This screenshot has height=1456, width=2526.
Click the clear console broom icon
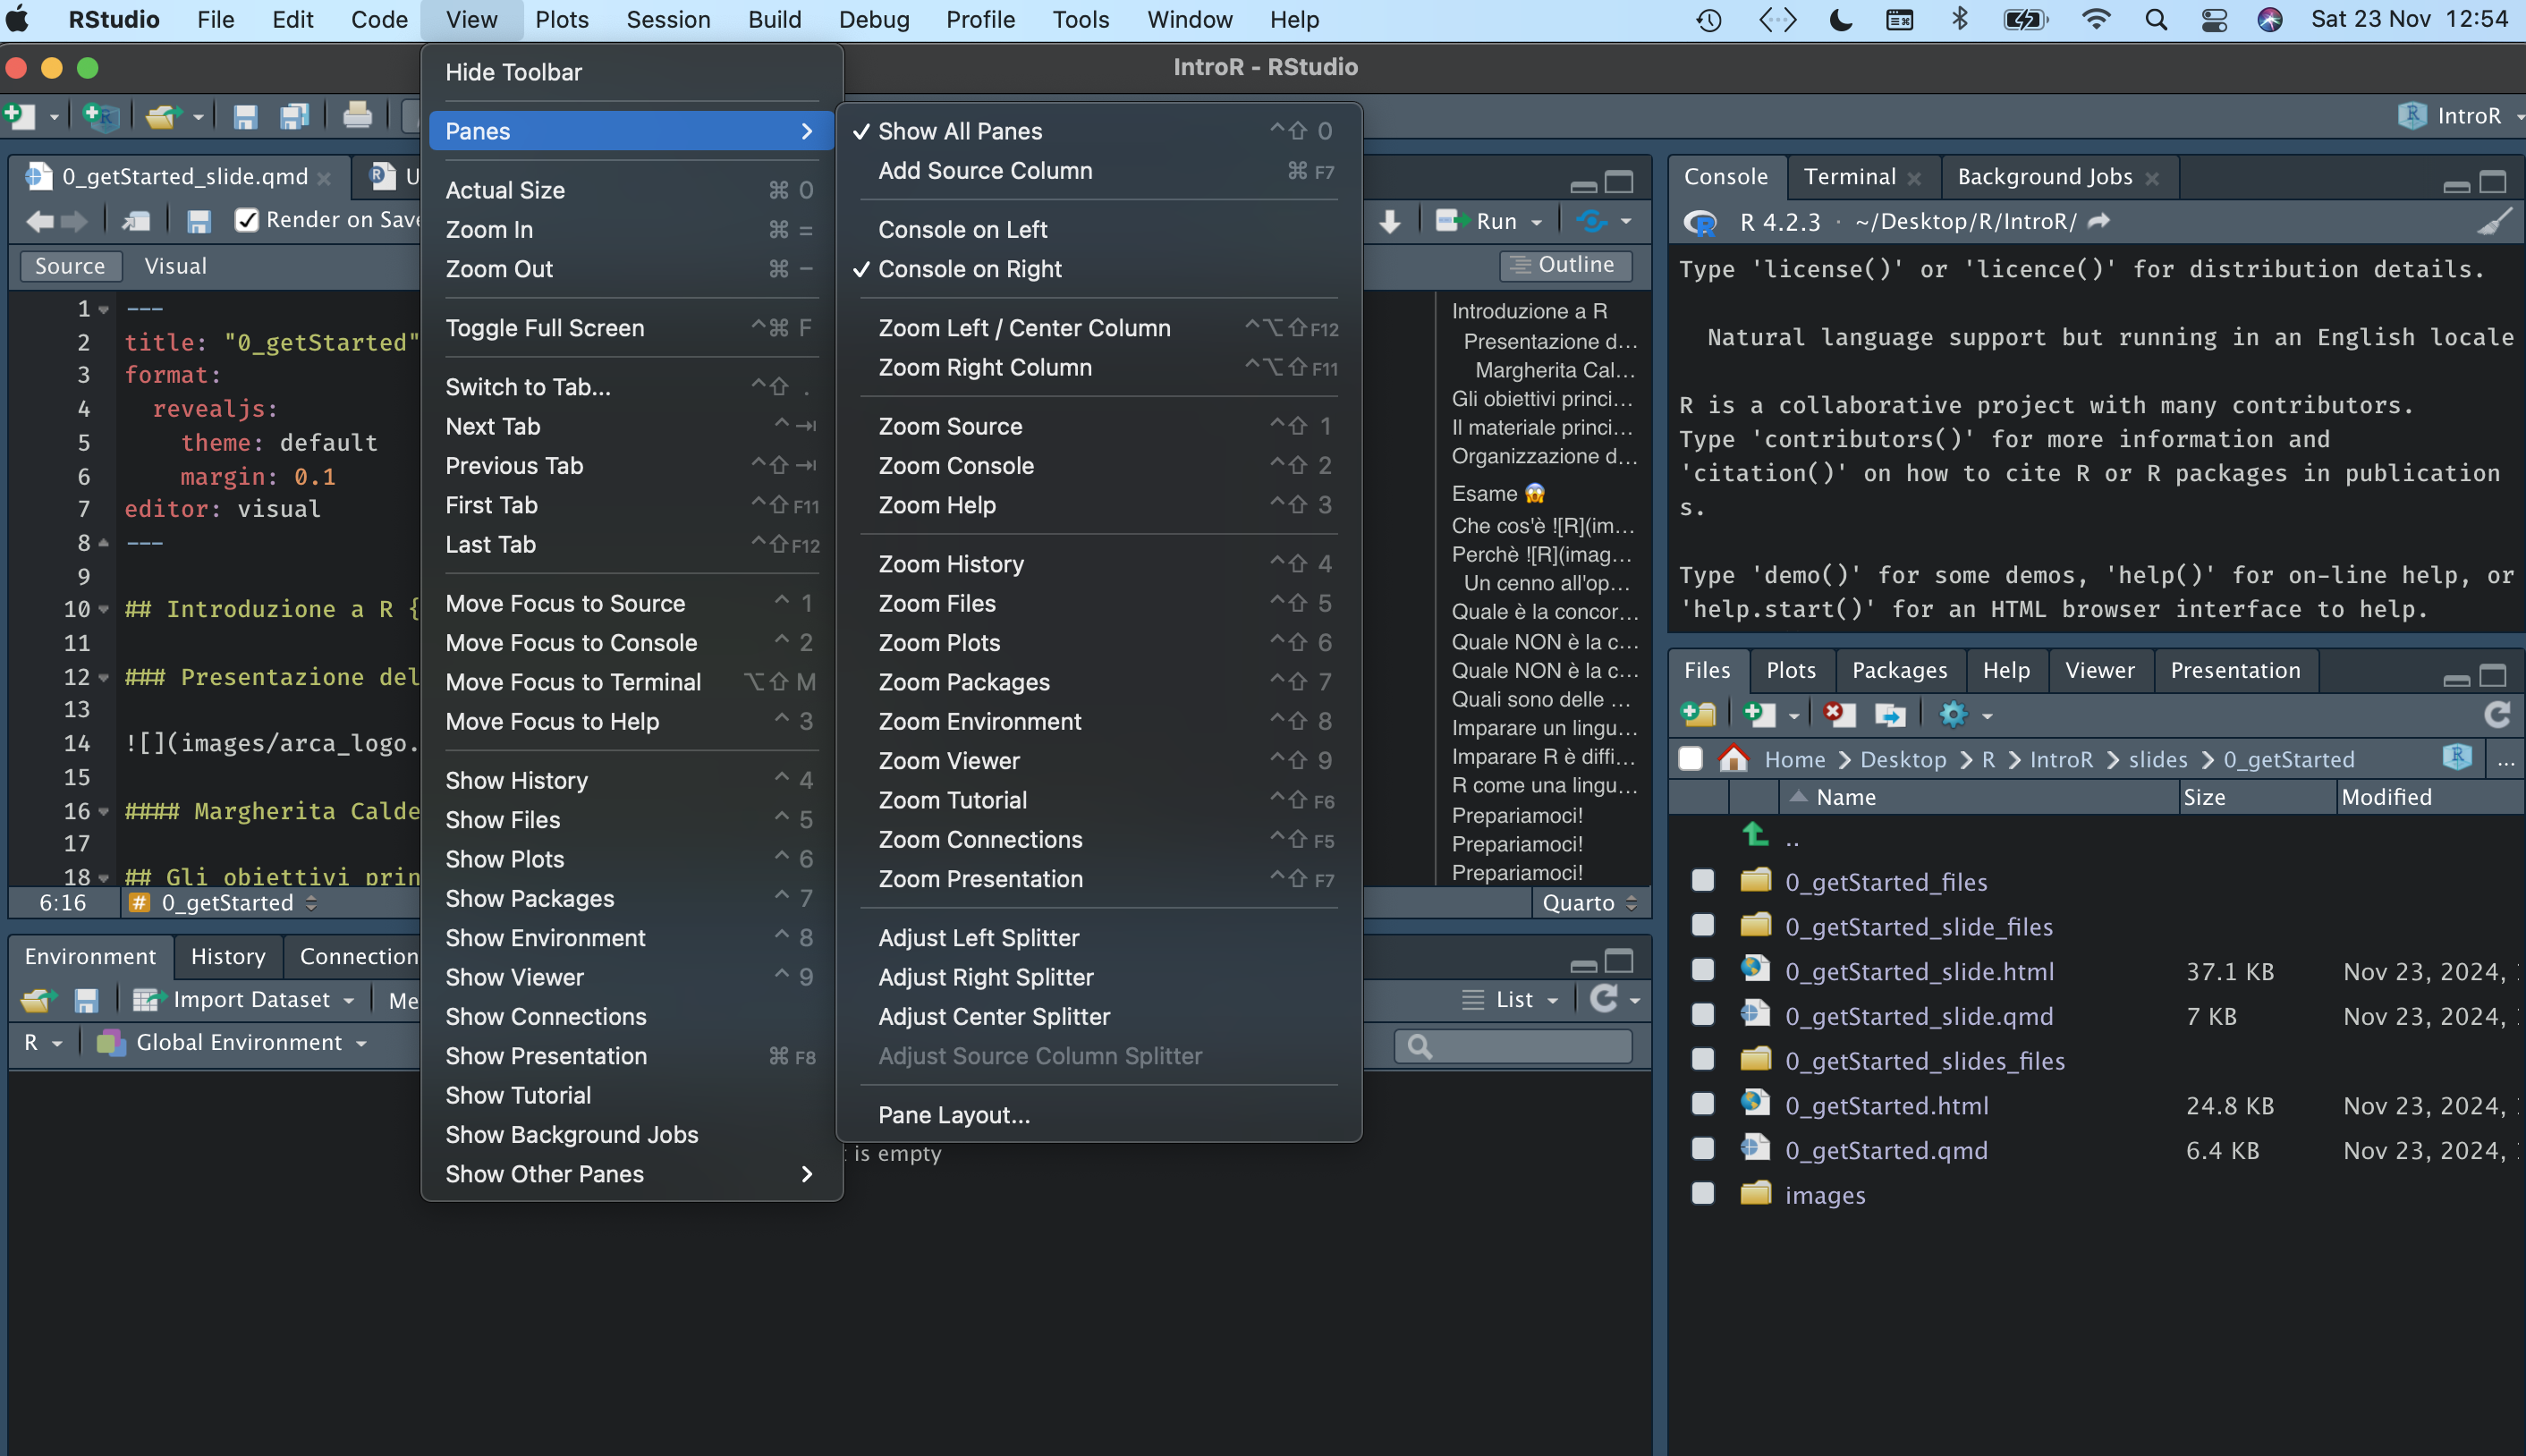(x=2494, y=222)
